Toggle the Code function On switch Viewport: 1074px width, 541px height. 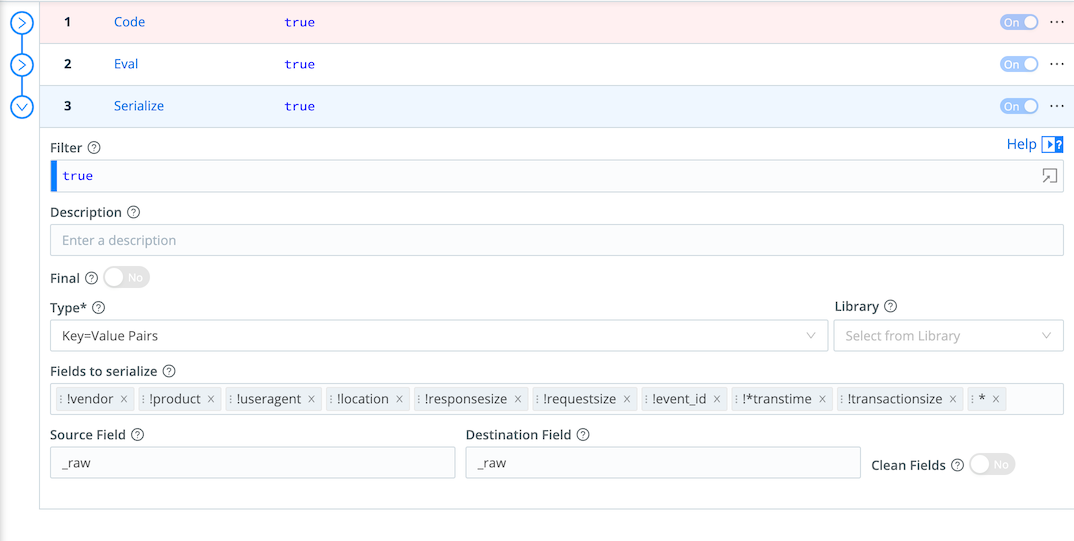point(1019,23)
